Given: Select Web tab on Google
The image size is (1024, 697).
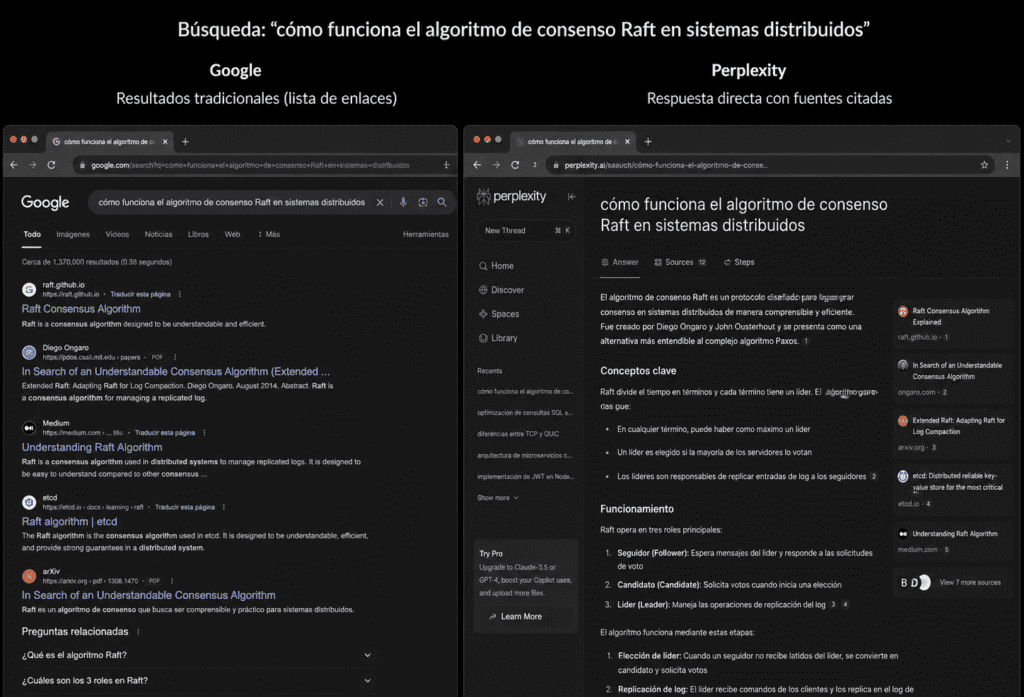Looking at the screenshot, I should click(232, 235).
